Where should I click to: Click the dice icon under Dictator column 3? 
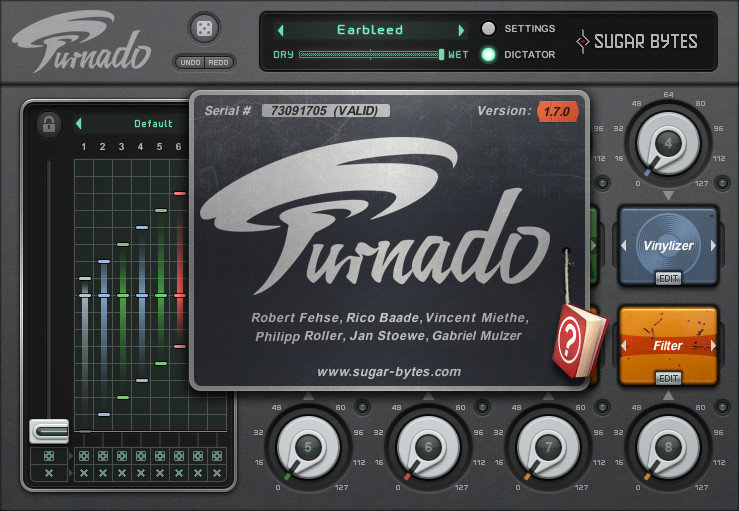tap(122, 456)
